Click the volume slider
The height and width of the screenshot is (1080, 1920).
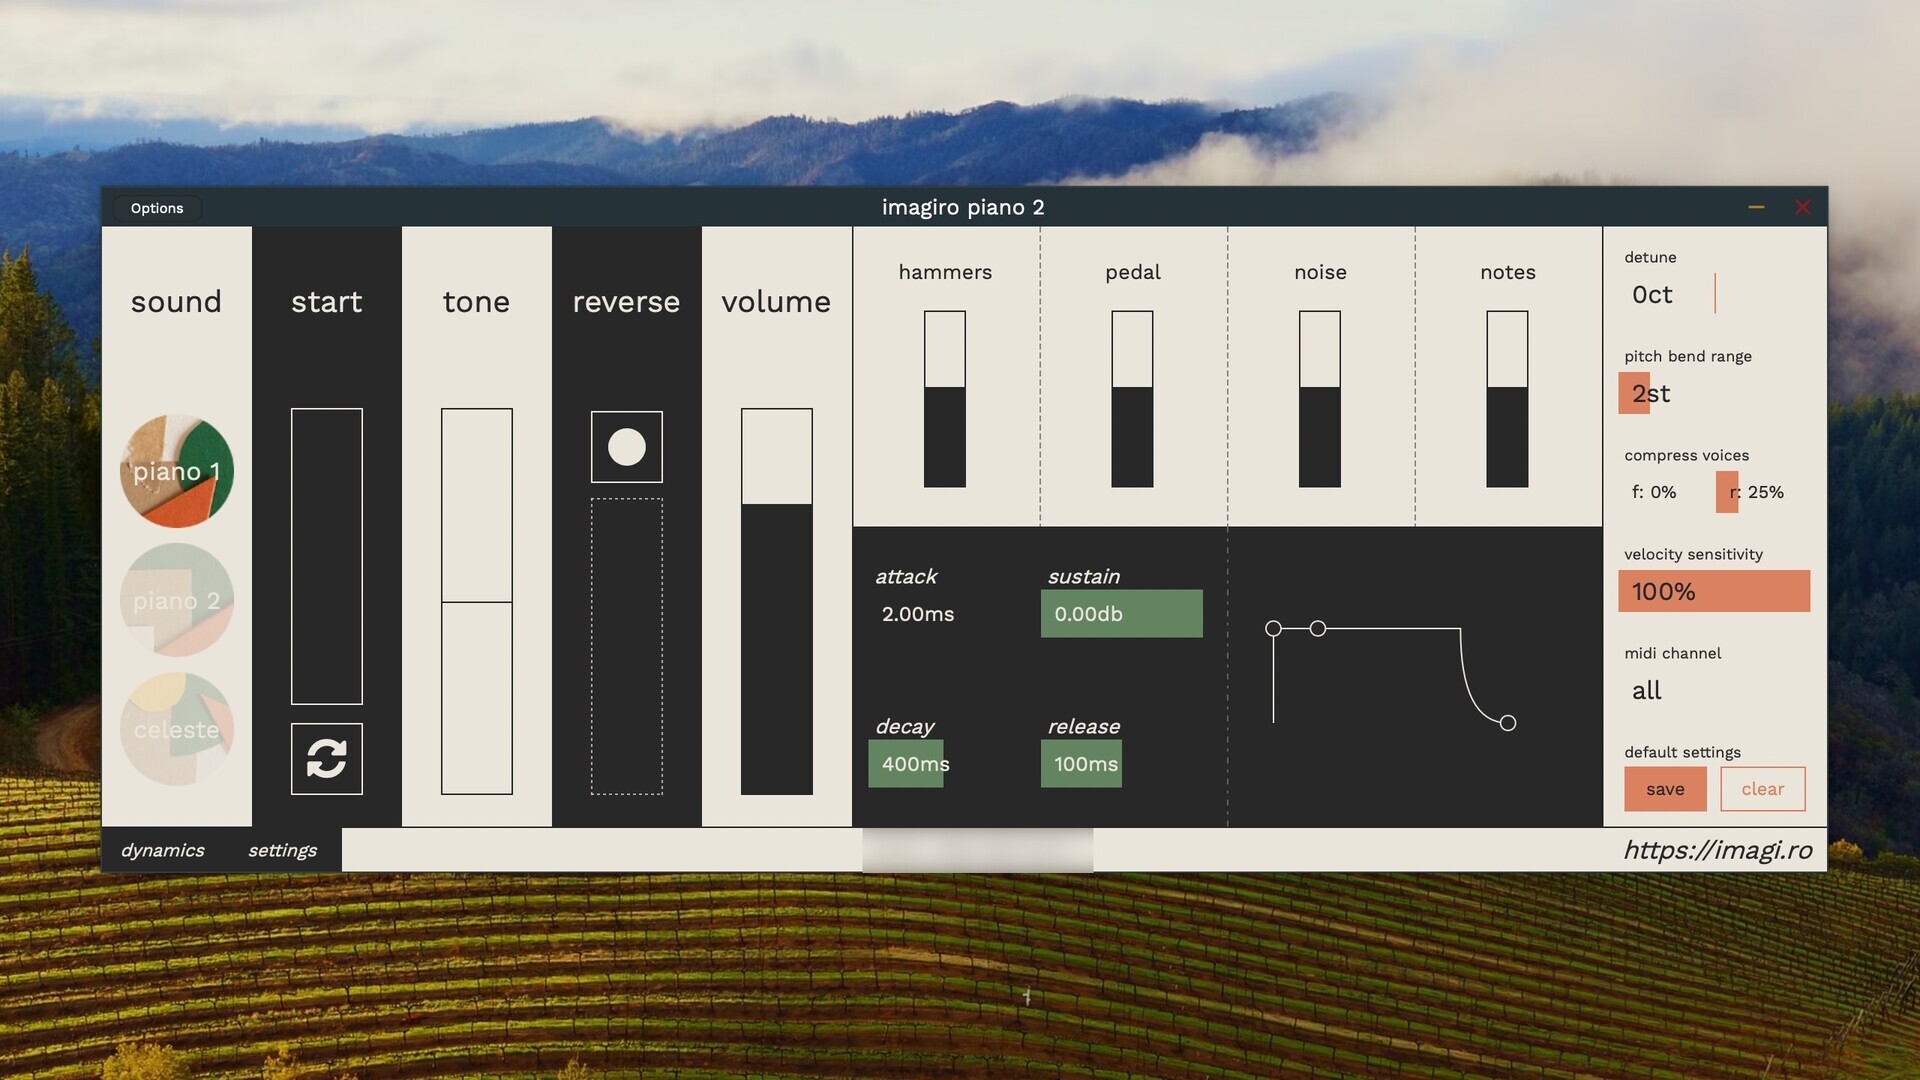pos(776,600)
